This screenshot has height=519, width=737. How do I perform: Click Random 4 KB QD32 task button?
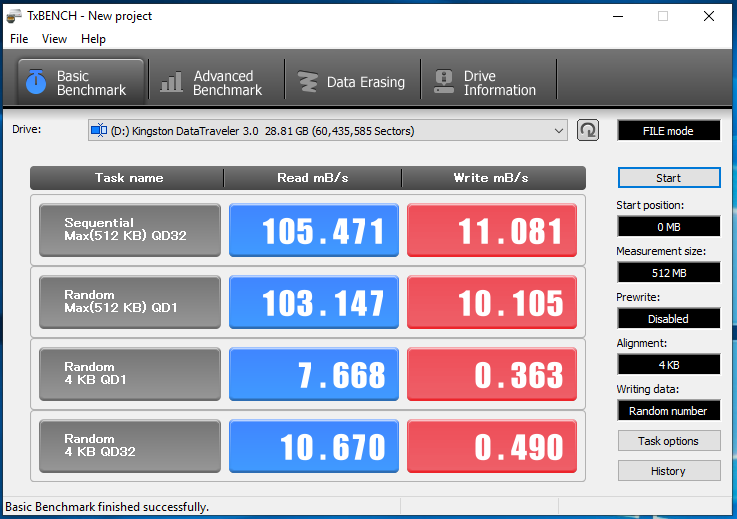[x=130, y=446]
